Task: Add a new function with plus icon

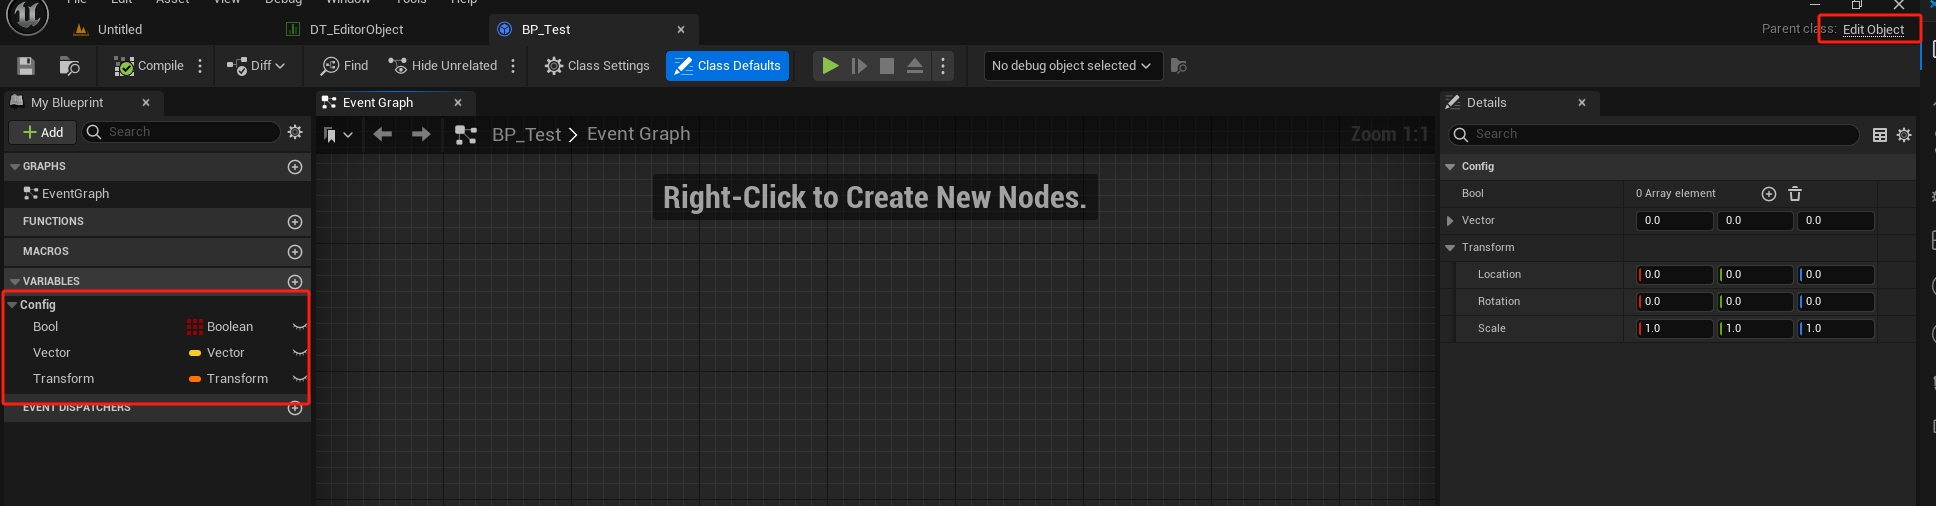Action: (x=295, y=222)
